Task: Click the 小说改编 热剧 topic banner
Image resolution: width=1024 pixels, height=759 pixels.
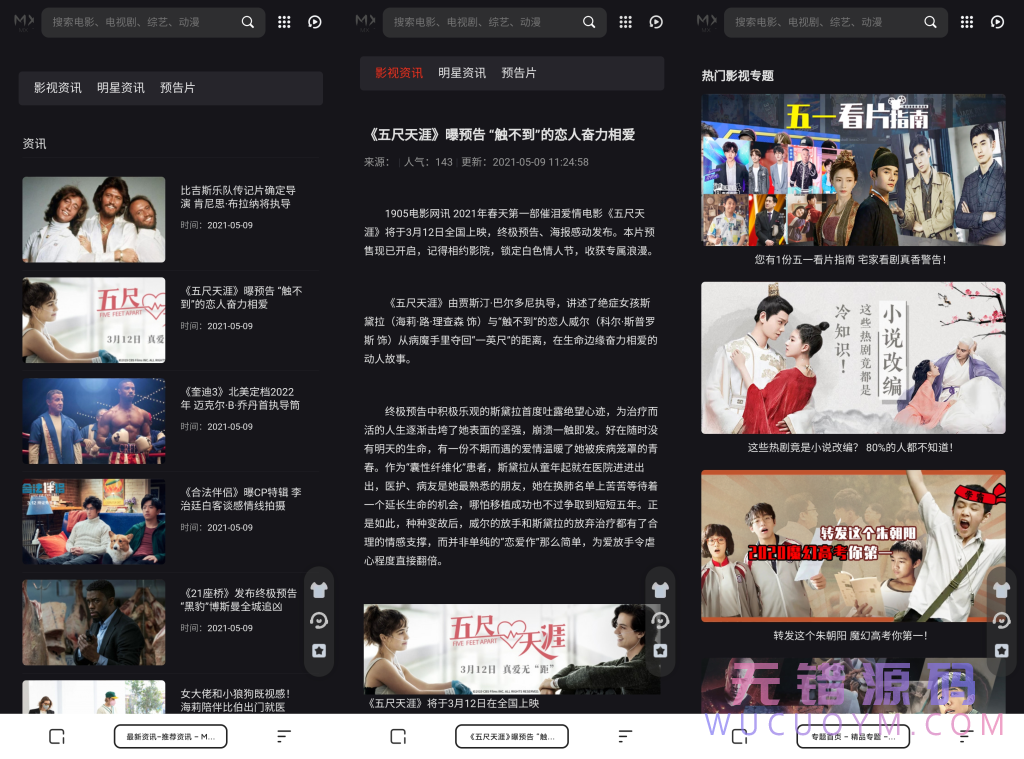Action: 853,357
